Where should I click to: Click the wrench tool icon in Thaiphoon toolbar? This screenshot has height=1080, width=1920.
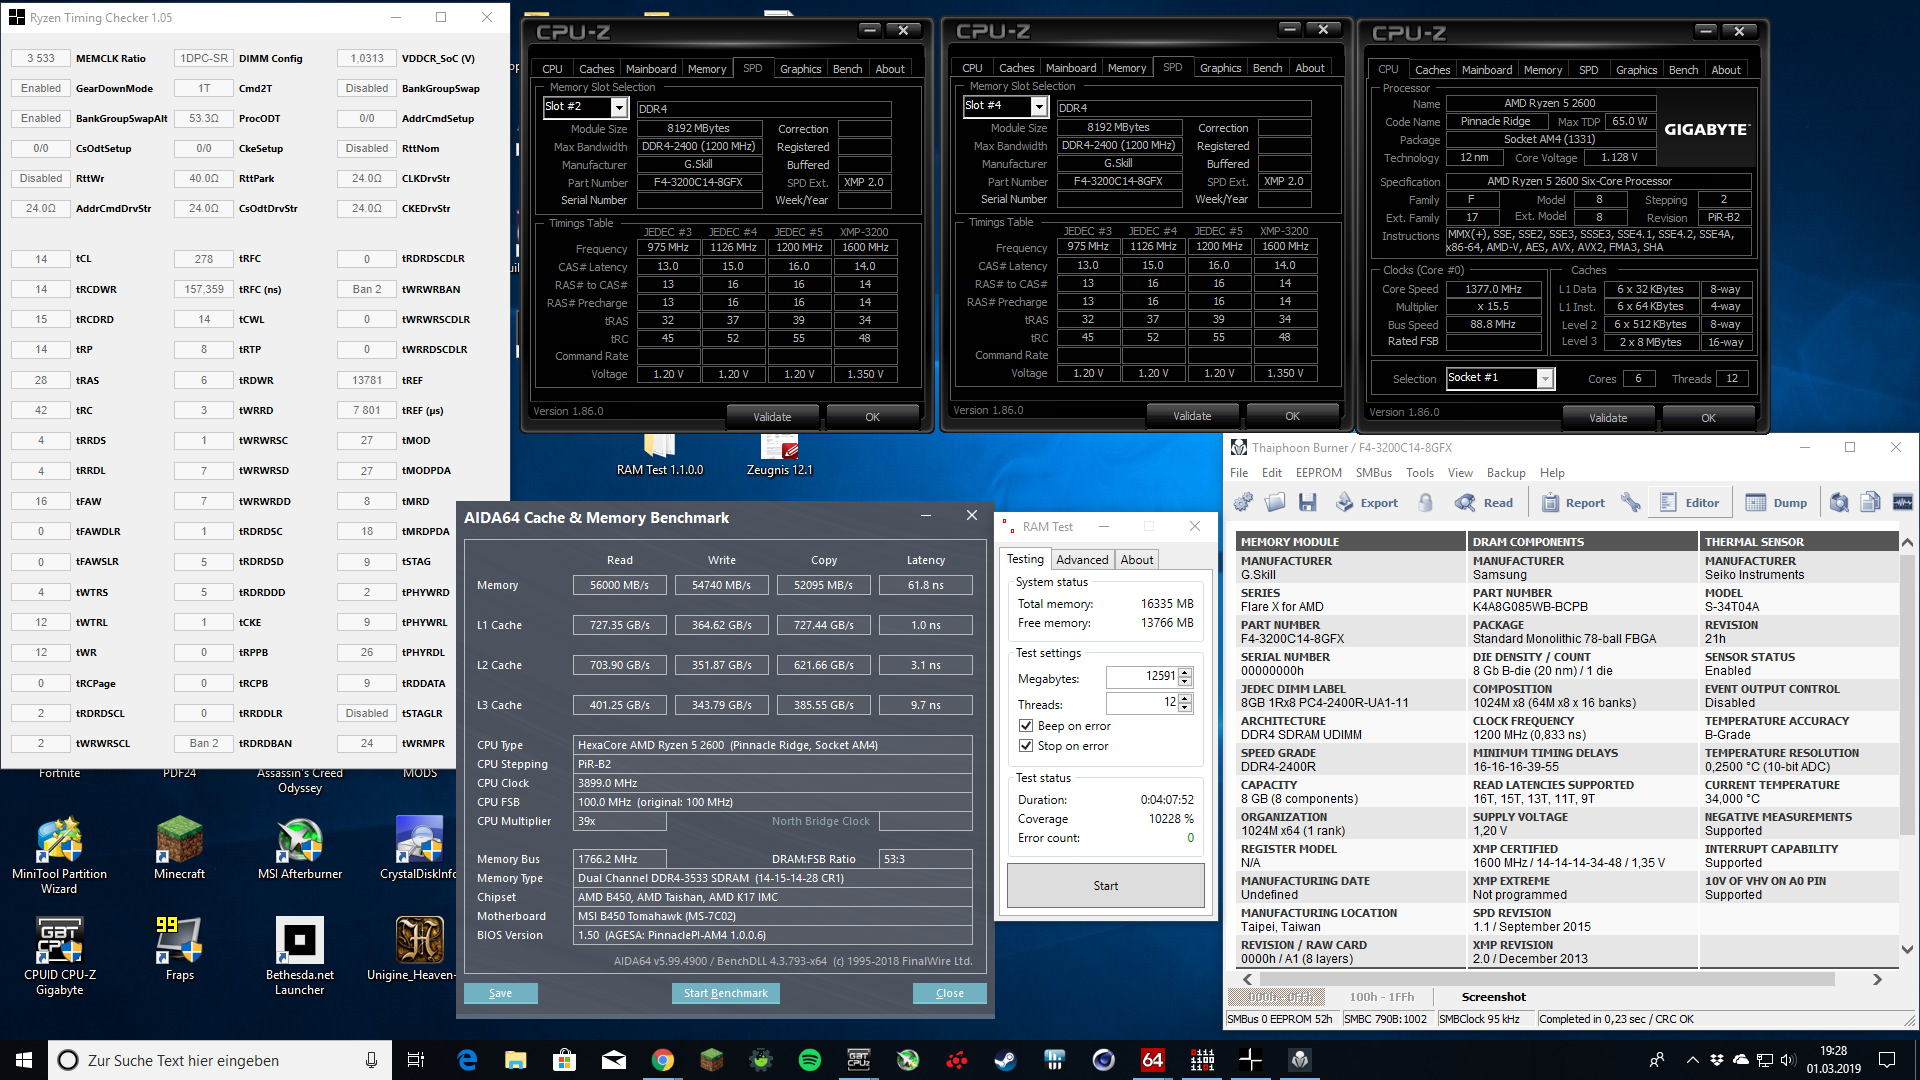[1630, 503]
